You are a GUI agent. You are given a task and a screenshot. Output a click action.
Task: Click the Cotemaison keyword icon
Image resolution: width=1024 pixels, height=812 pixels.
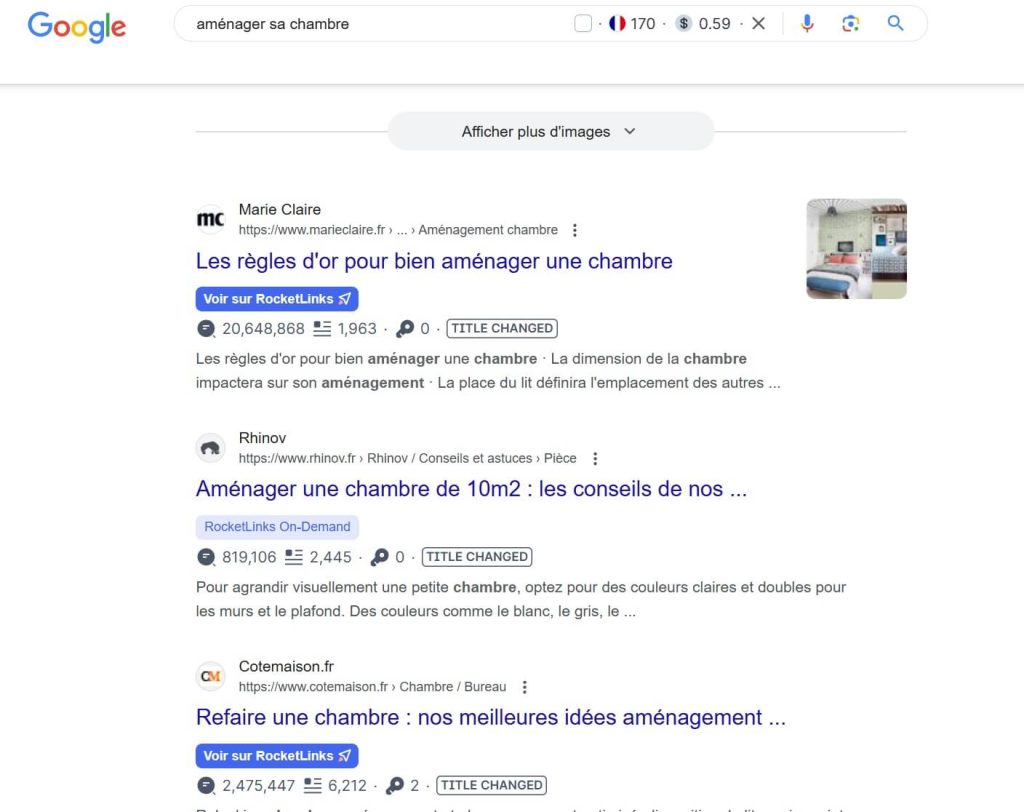pyautogui.click(x=394, y=785)
